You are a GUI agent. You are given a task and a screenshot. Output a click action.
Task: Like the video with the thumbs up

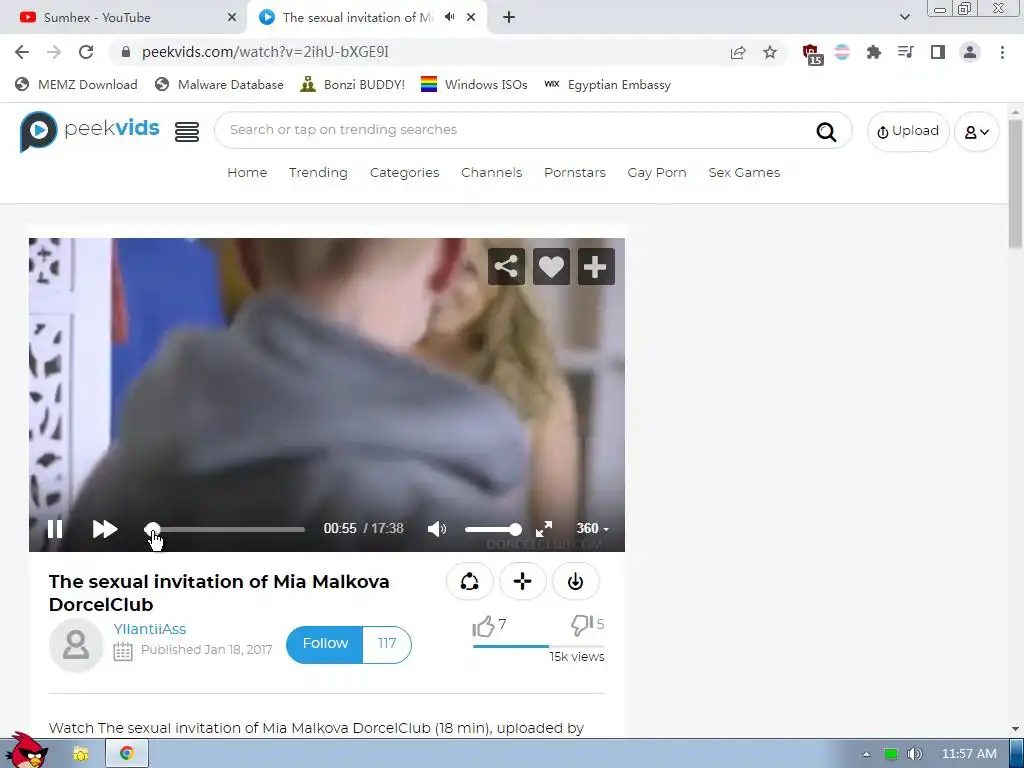483,626
